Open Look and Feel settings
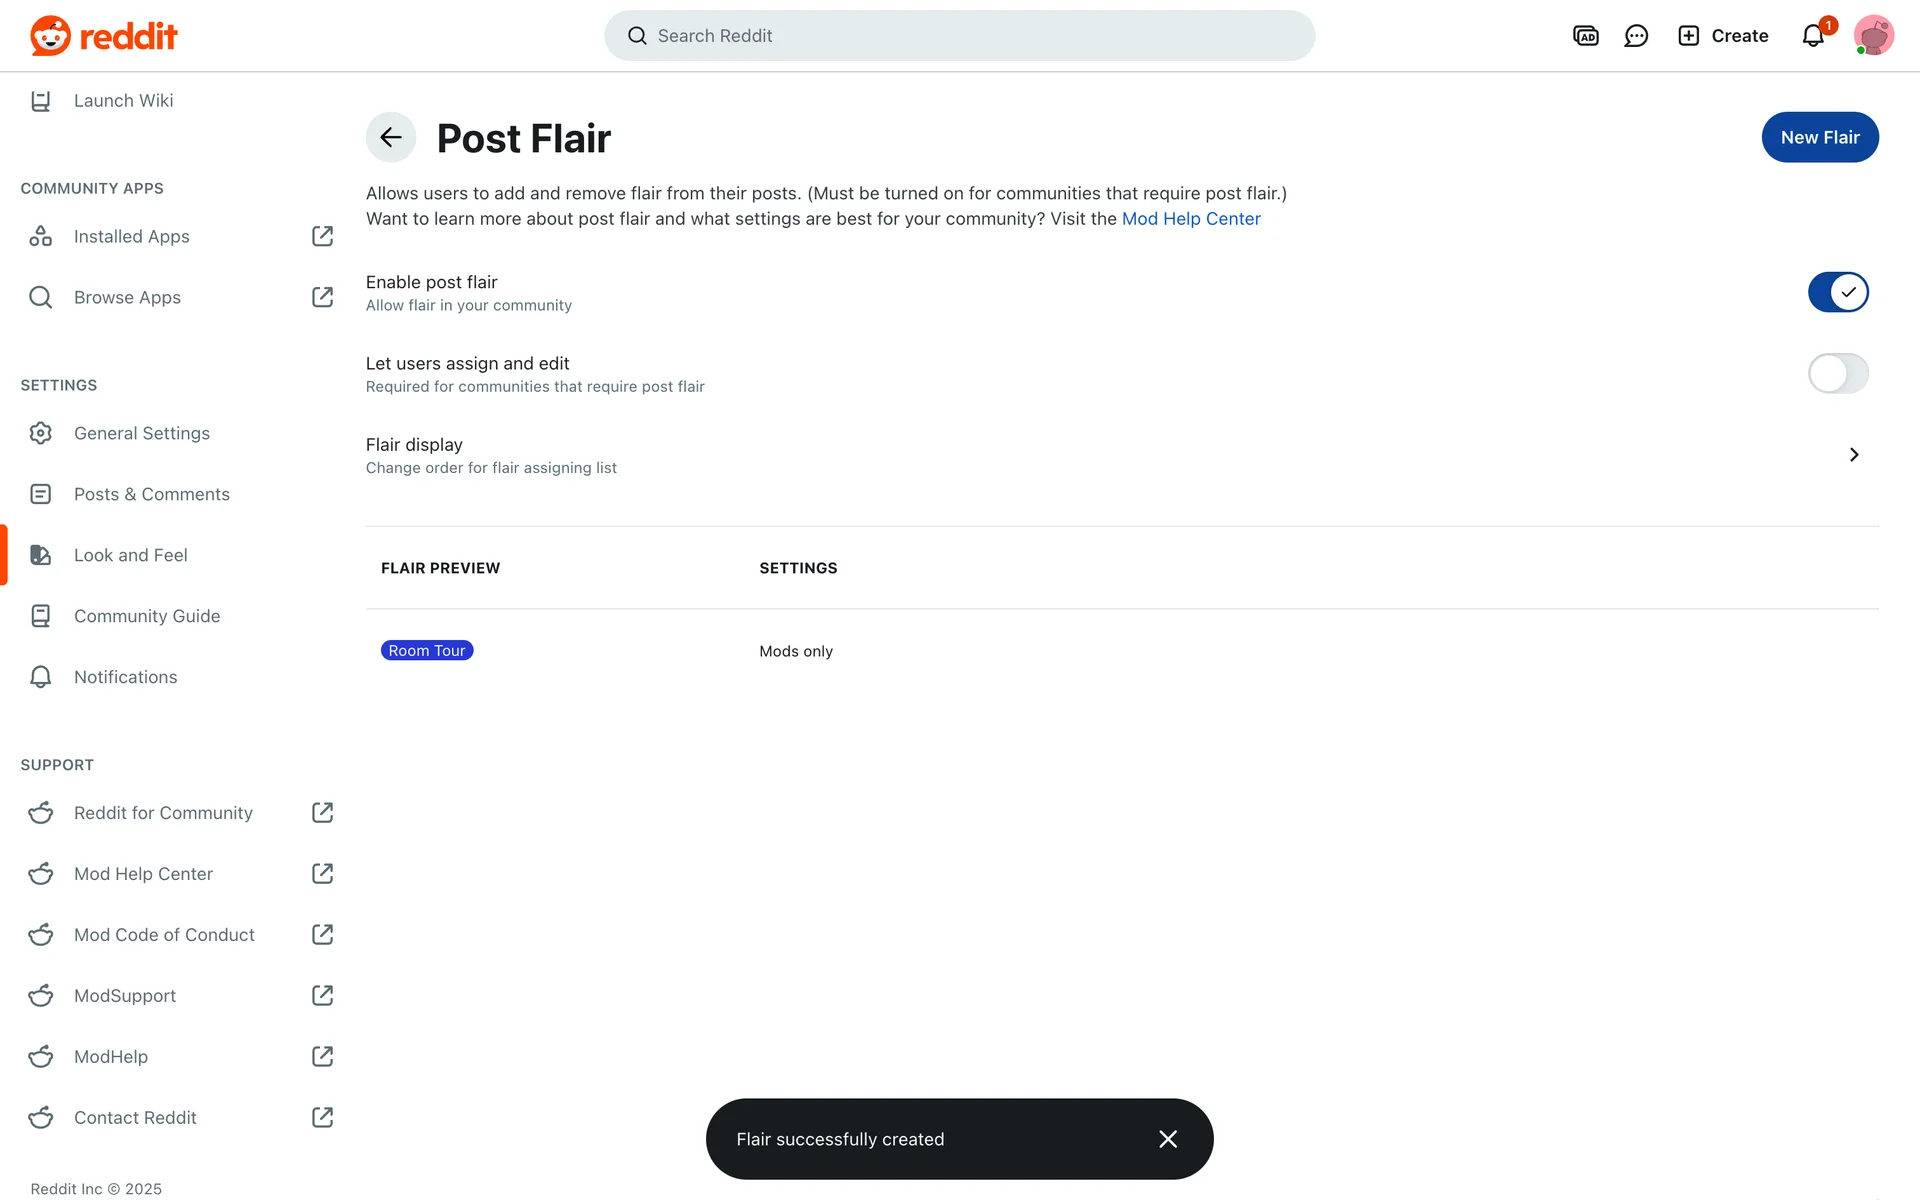The image size is (1920, 1200). click(130, 555)
